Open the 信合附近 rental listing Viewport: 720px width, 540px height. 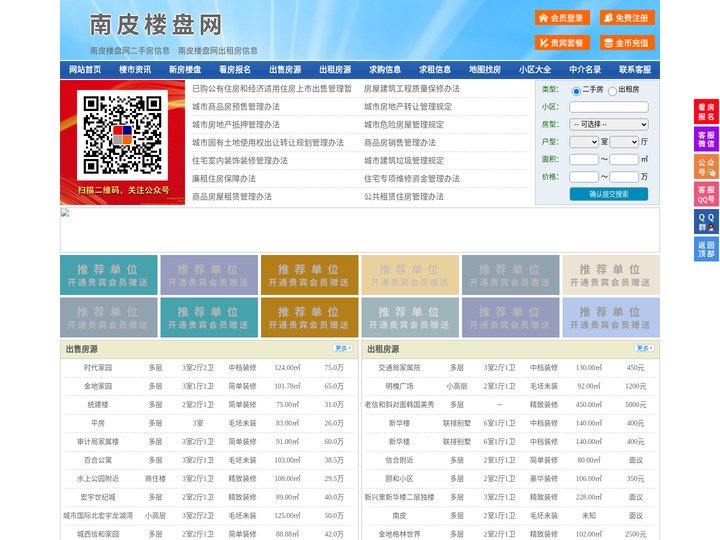399,460
